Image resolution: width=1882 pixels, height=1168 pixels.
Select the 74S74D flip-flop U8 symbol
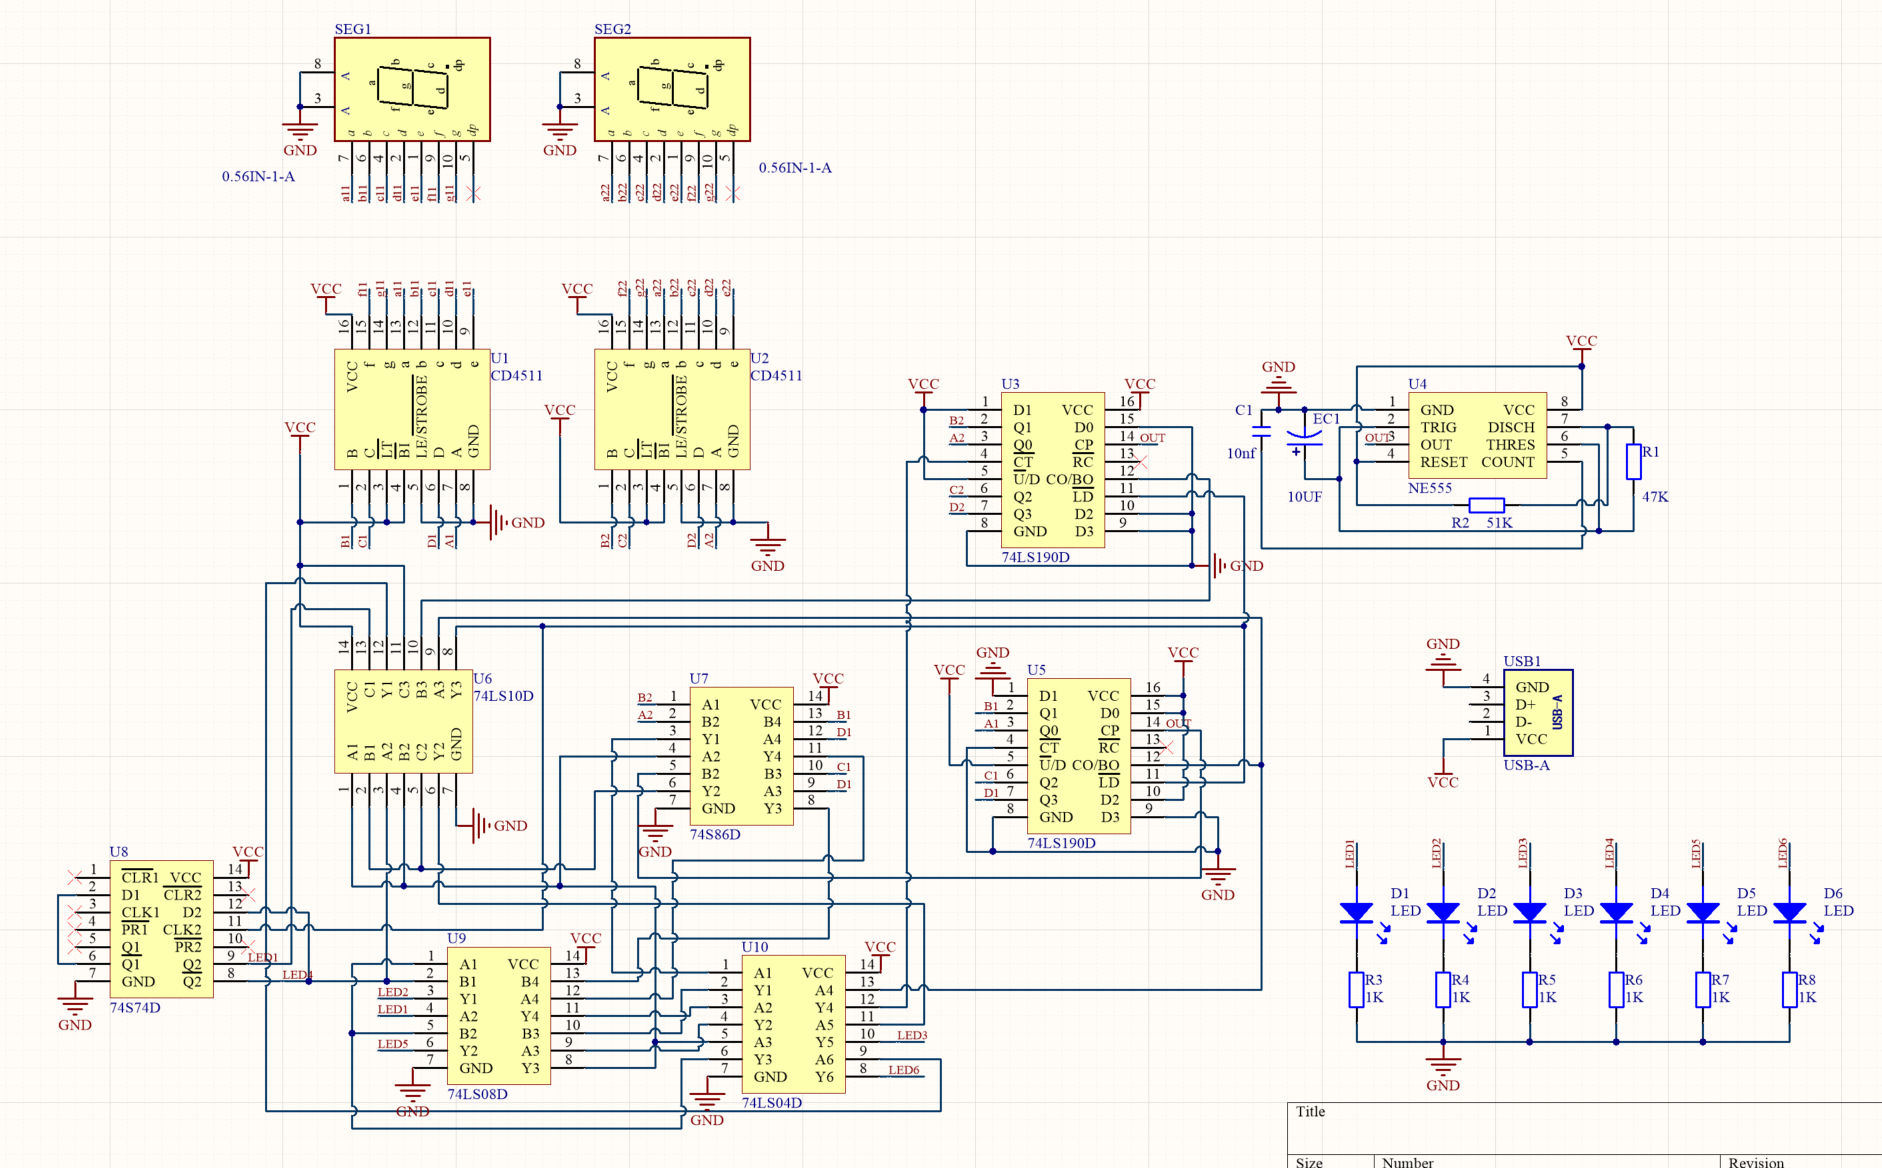162,930
